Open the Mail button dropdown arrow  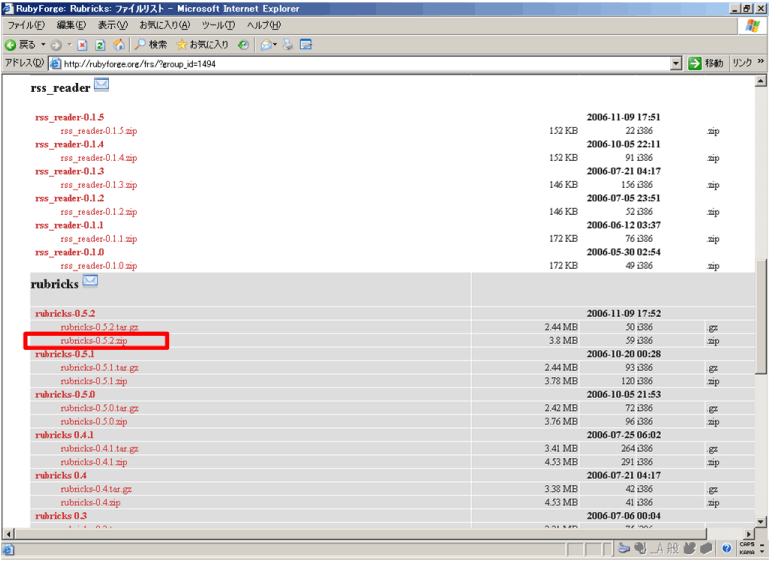pyautogui.click(x=275, y=45)
